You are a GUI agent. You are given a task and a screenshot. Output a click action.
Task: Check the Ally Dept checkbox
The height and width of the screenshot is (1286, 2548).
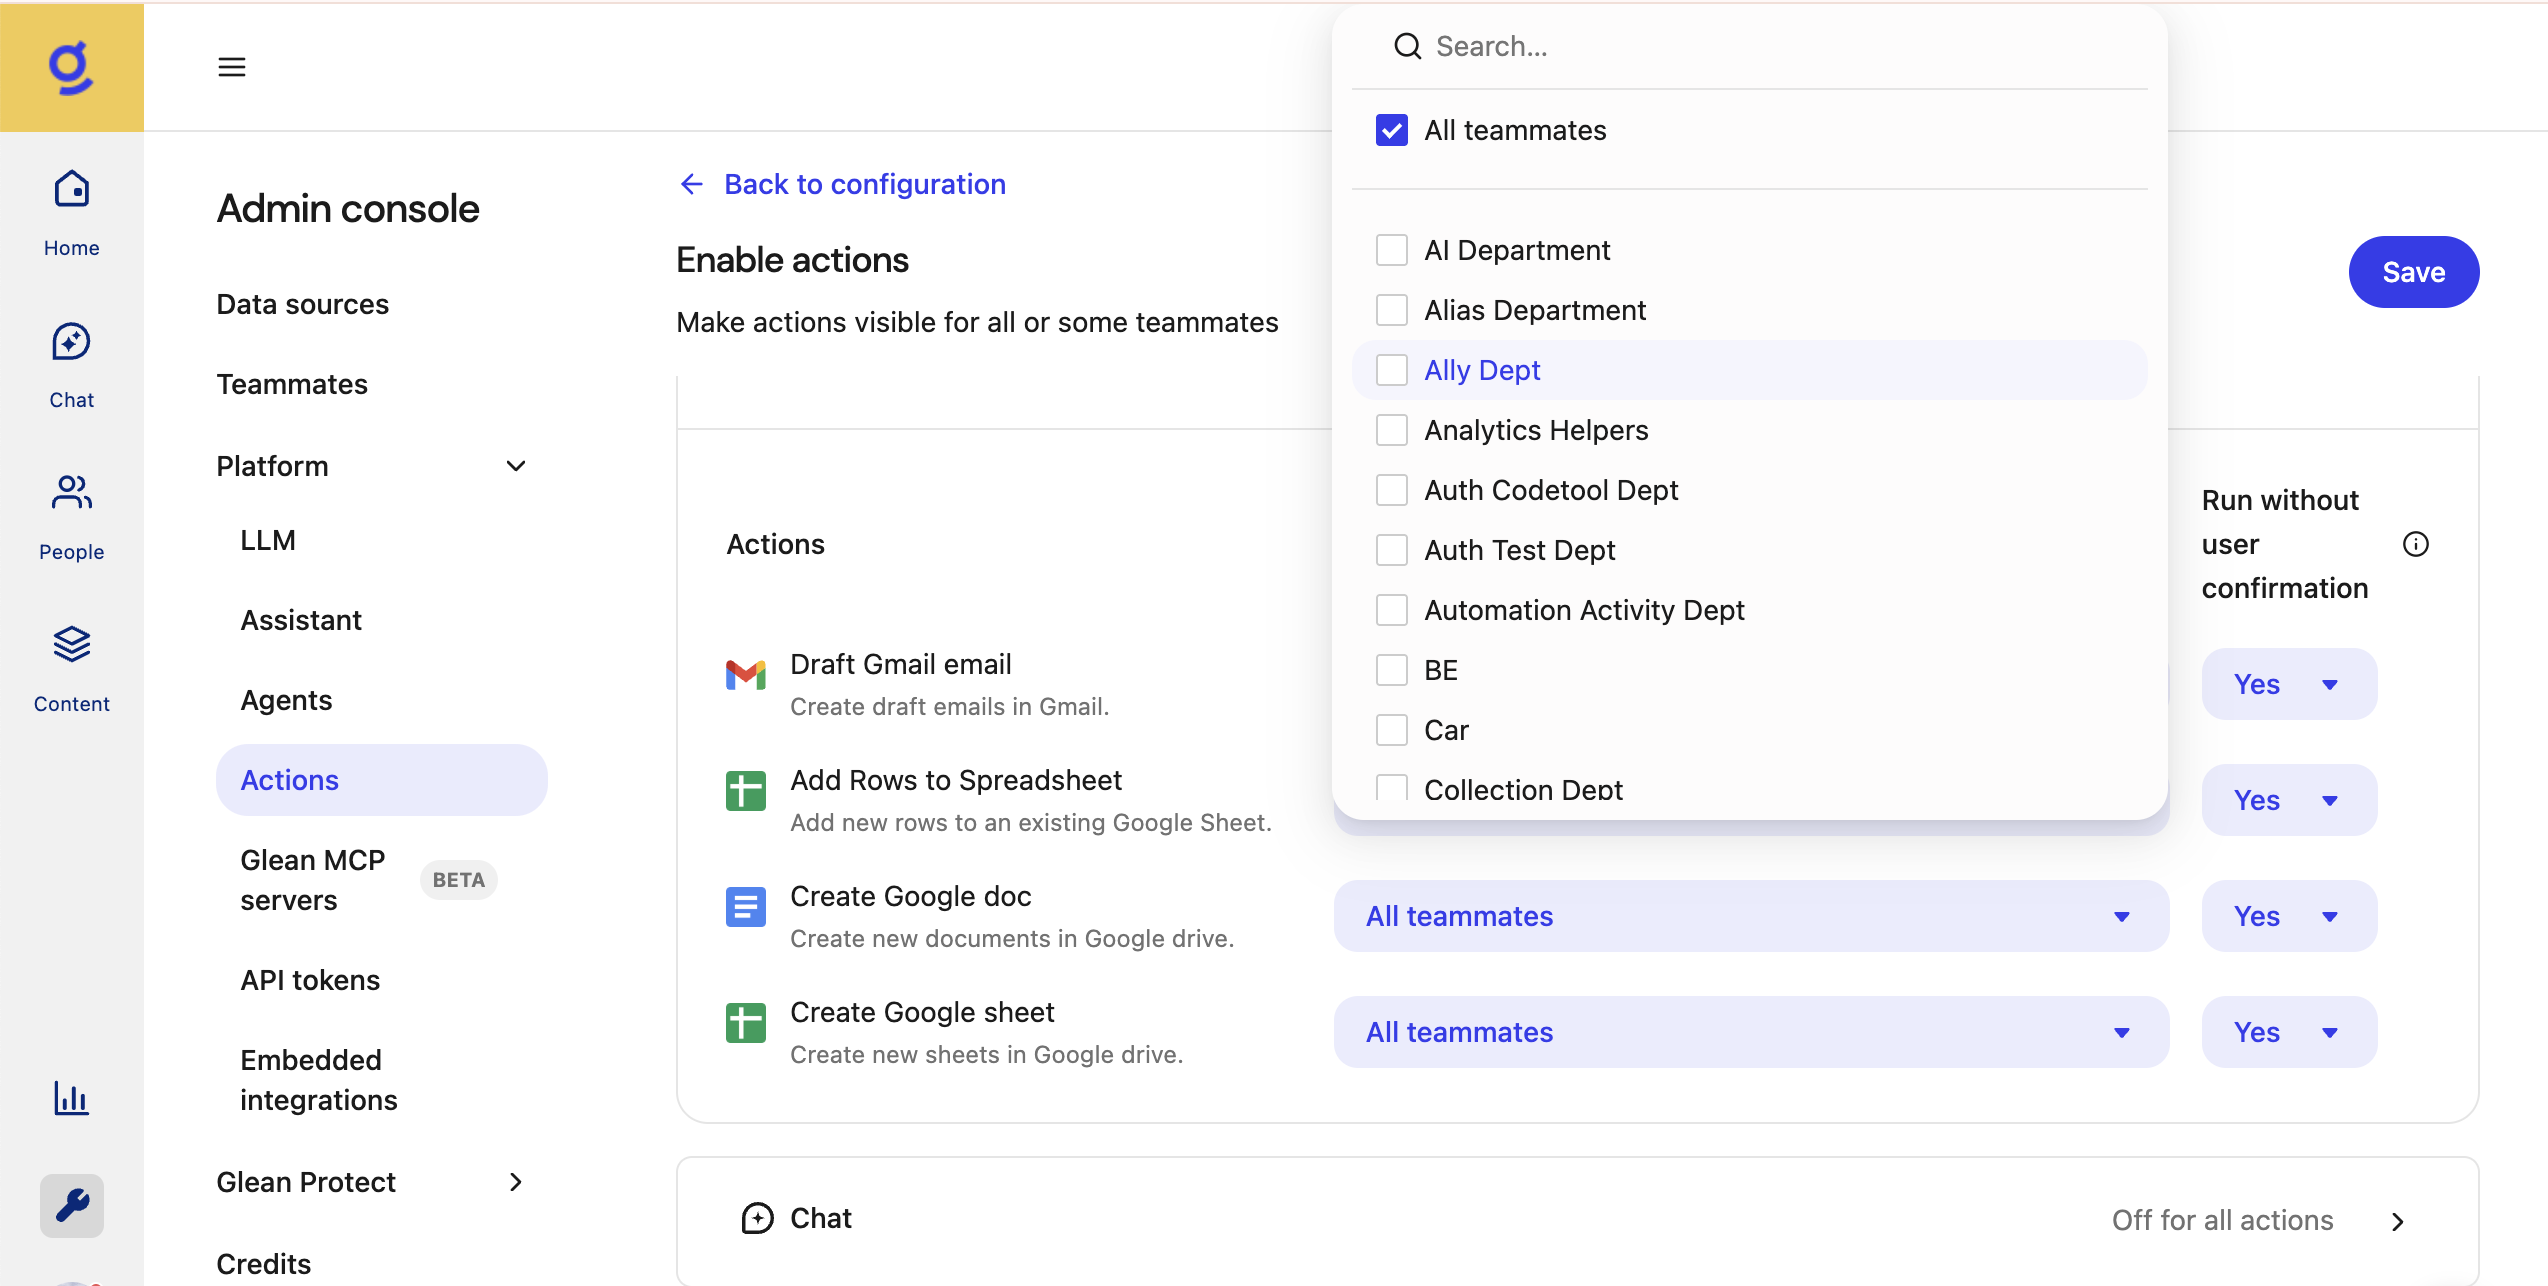[1391, 370]
